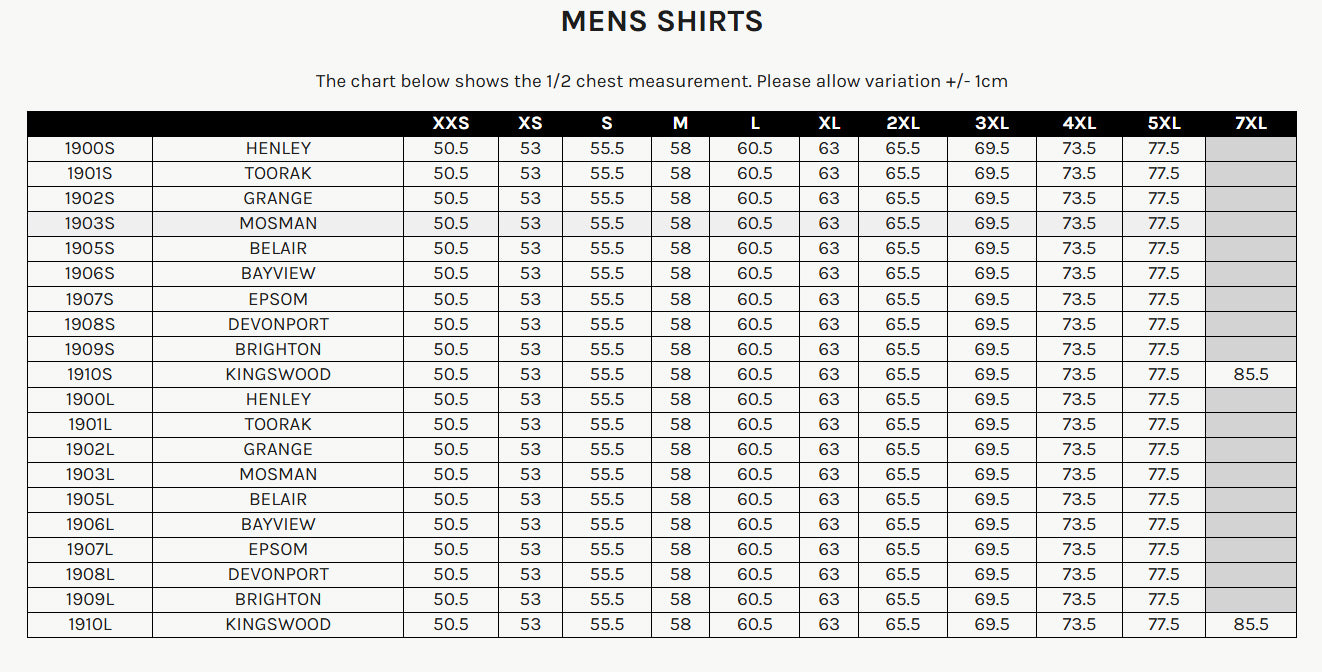The height and width of the screenshot is (672, 1322).
Task: Click DEVONPORT in the 1908S row
Action: pyautogui.click(x=278, y=324)
